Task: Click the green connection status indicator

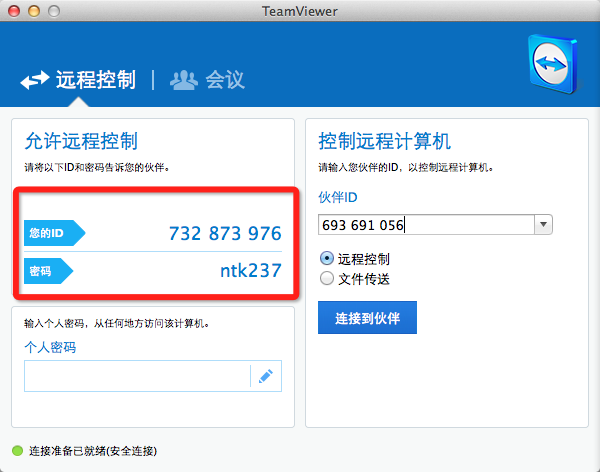Action: [x=17, y=451]
